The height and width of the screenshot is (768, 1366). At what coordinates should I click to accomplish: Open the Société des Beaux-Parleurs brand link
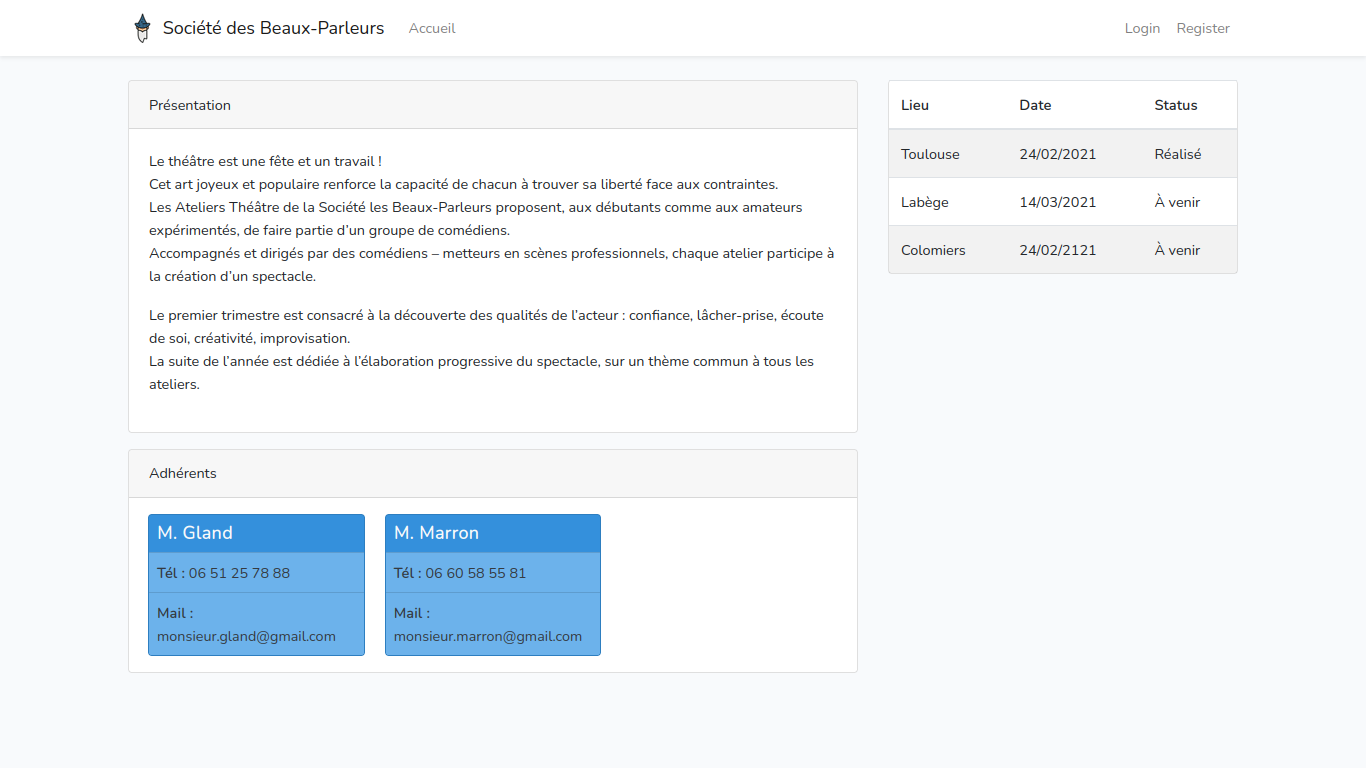pyautogui.click(x=273, y=28)
